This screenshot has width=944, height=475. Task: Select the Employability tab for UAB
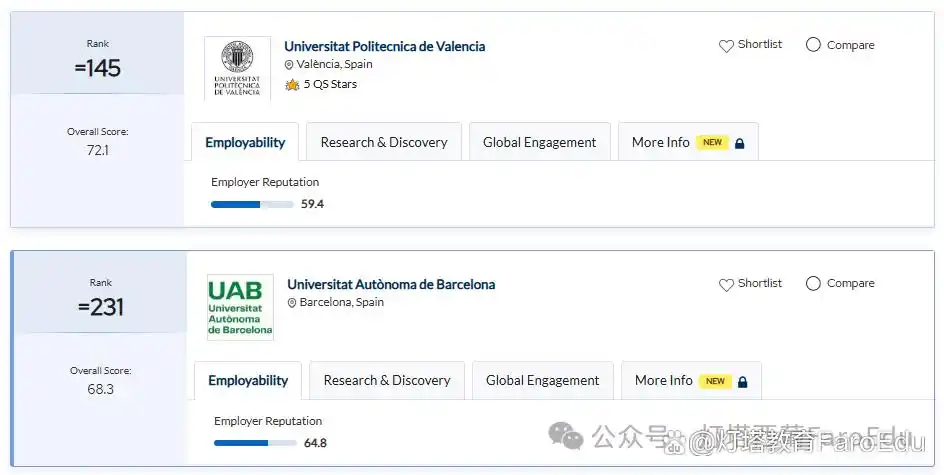pyautogui.click(x=248, y=380)
